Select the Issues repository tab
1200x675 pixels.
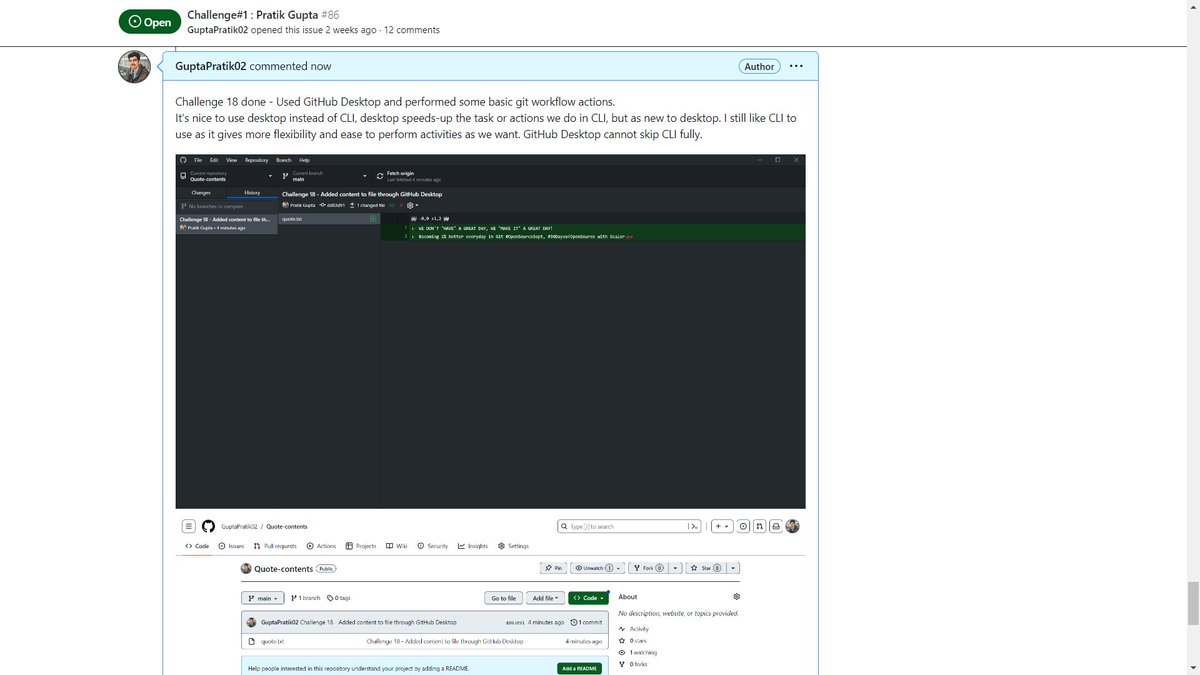click(x=231, y=546)
